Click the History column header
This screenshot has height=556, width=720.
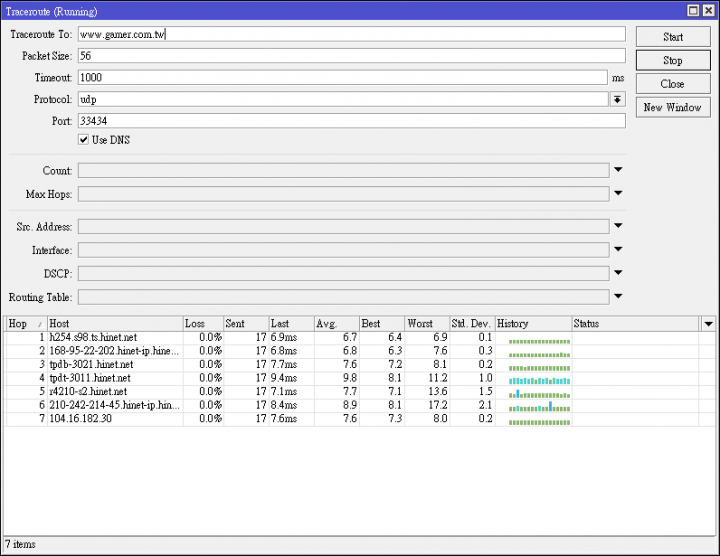[x=534, y=324]
